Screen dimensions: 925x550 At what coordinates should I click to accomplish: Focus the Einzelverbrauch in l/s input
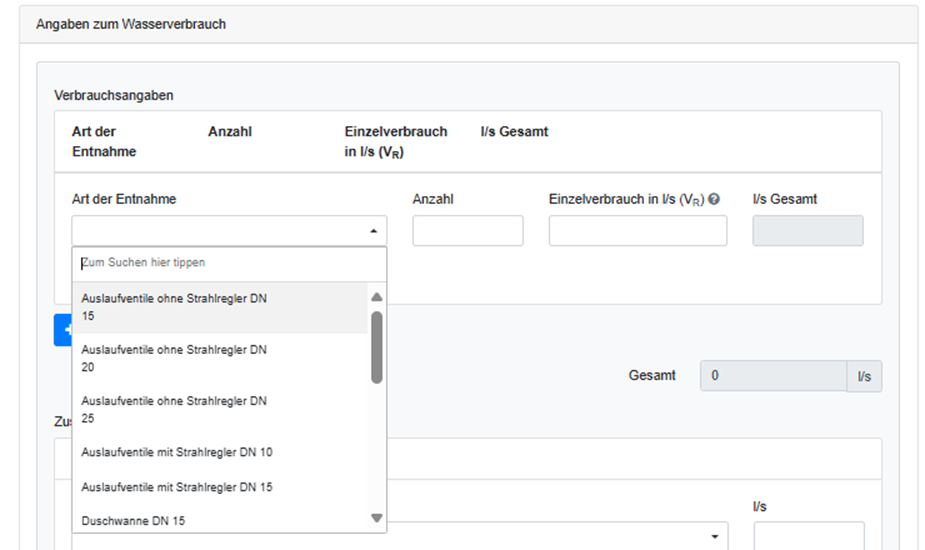click(637, 230)
